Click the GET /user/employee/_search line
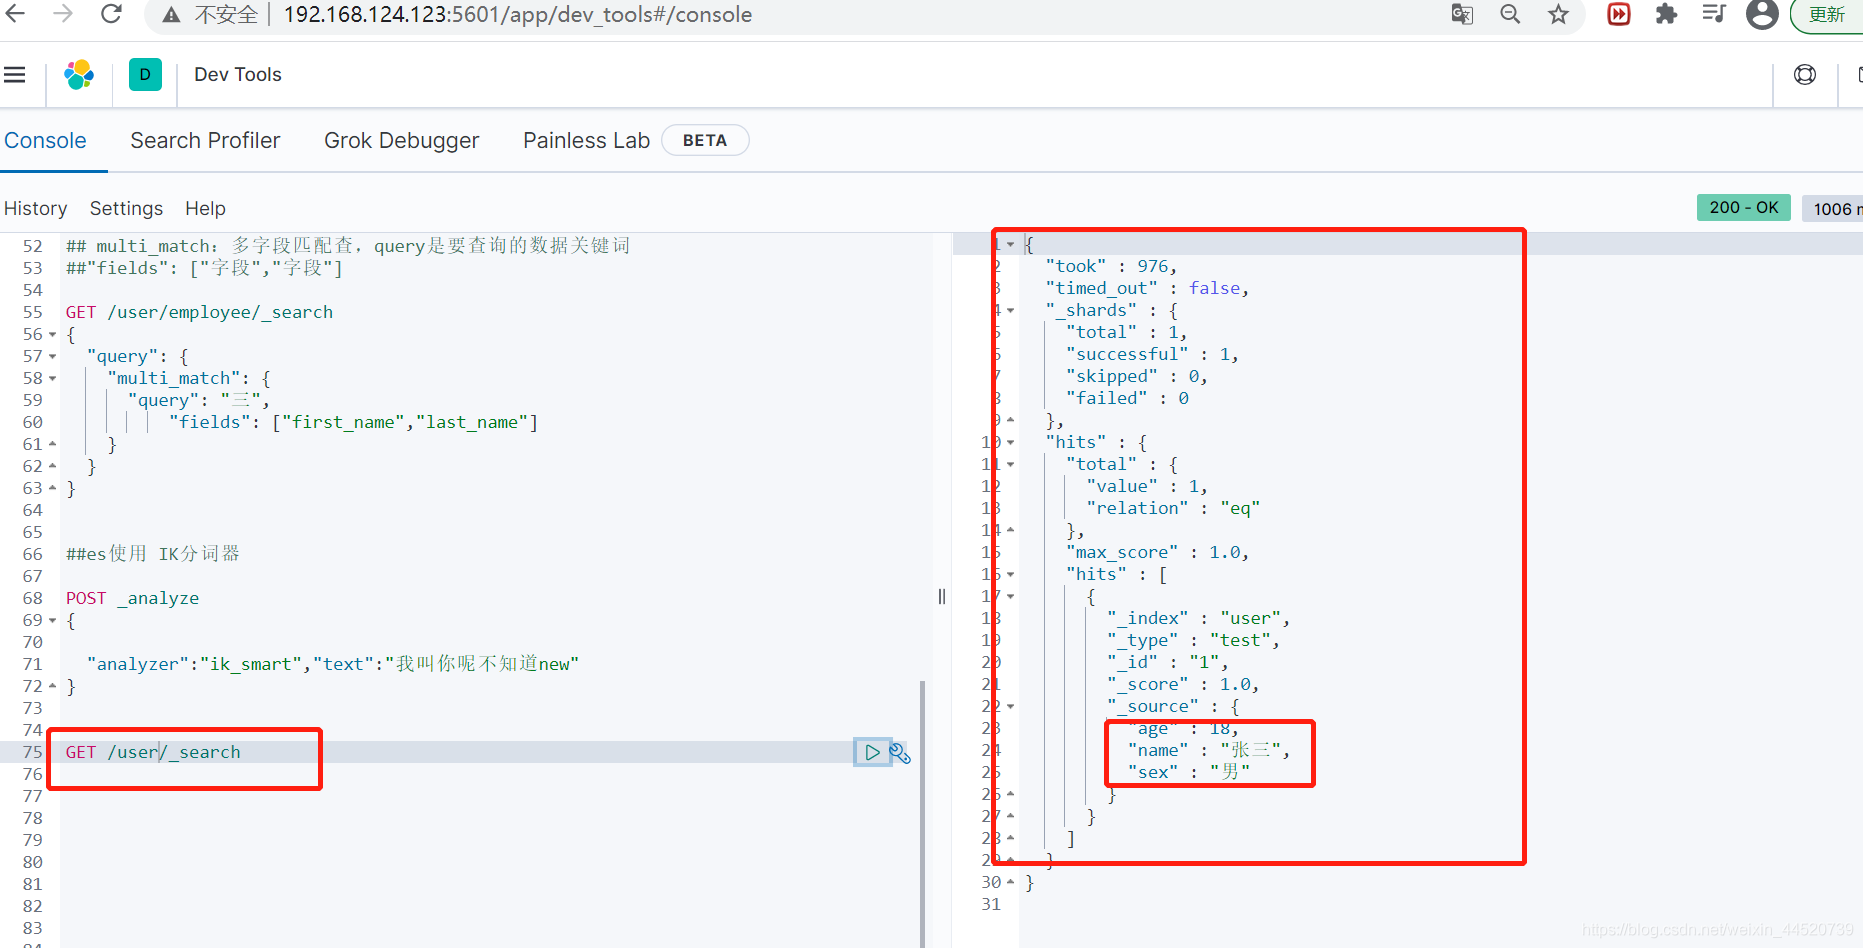1863x948 pixels. point(199,312)
